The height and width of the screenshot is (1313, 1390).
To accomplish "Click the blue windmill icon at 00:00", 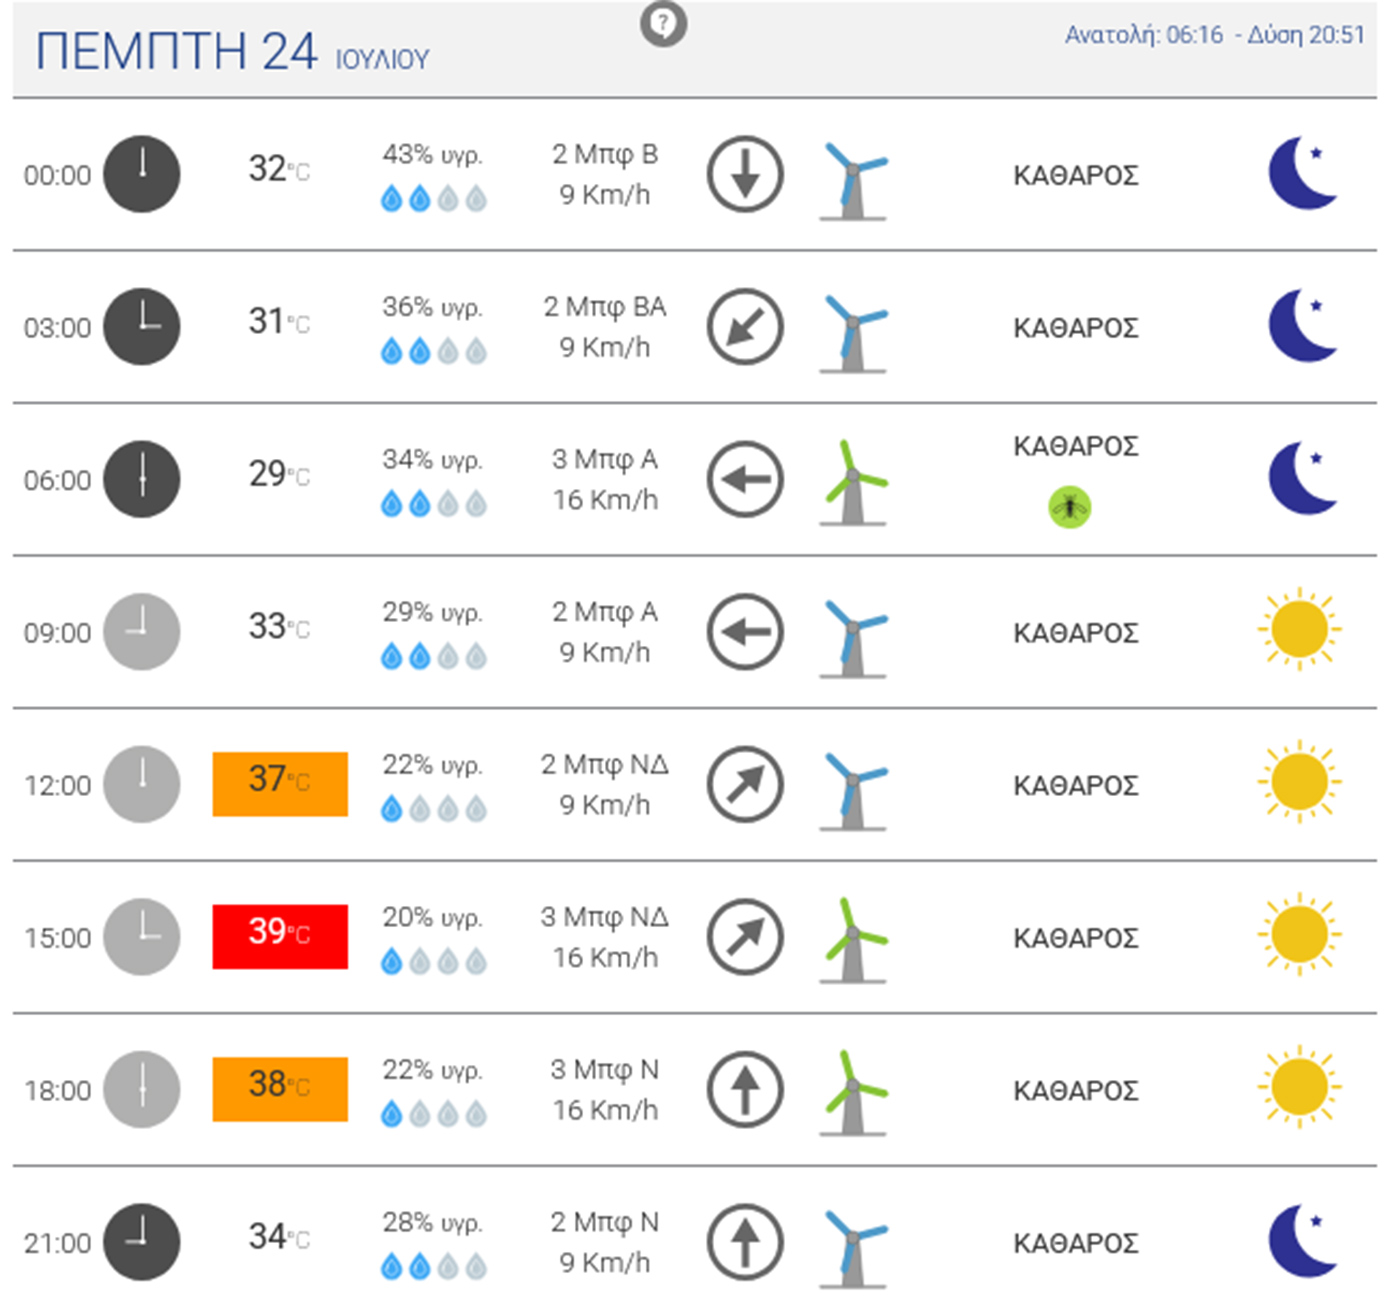I will point(853,180).
